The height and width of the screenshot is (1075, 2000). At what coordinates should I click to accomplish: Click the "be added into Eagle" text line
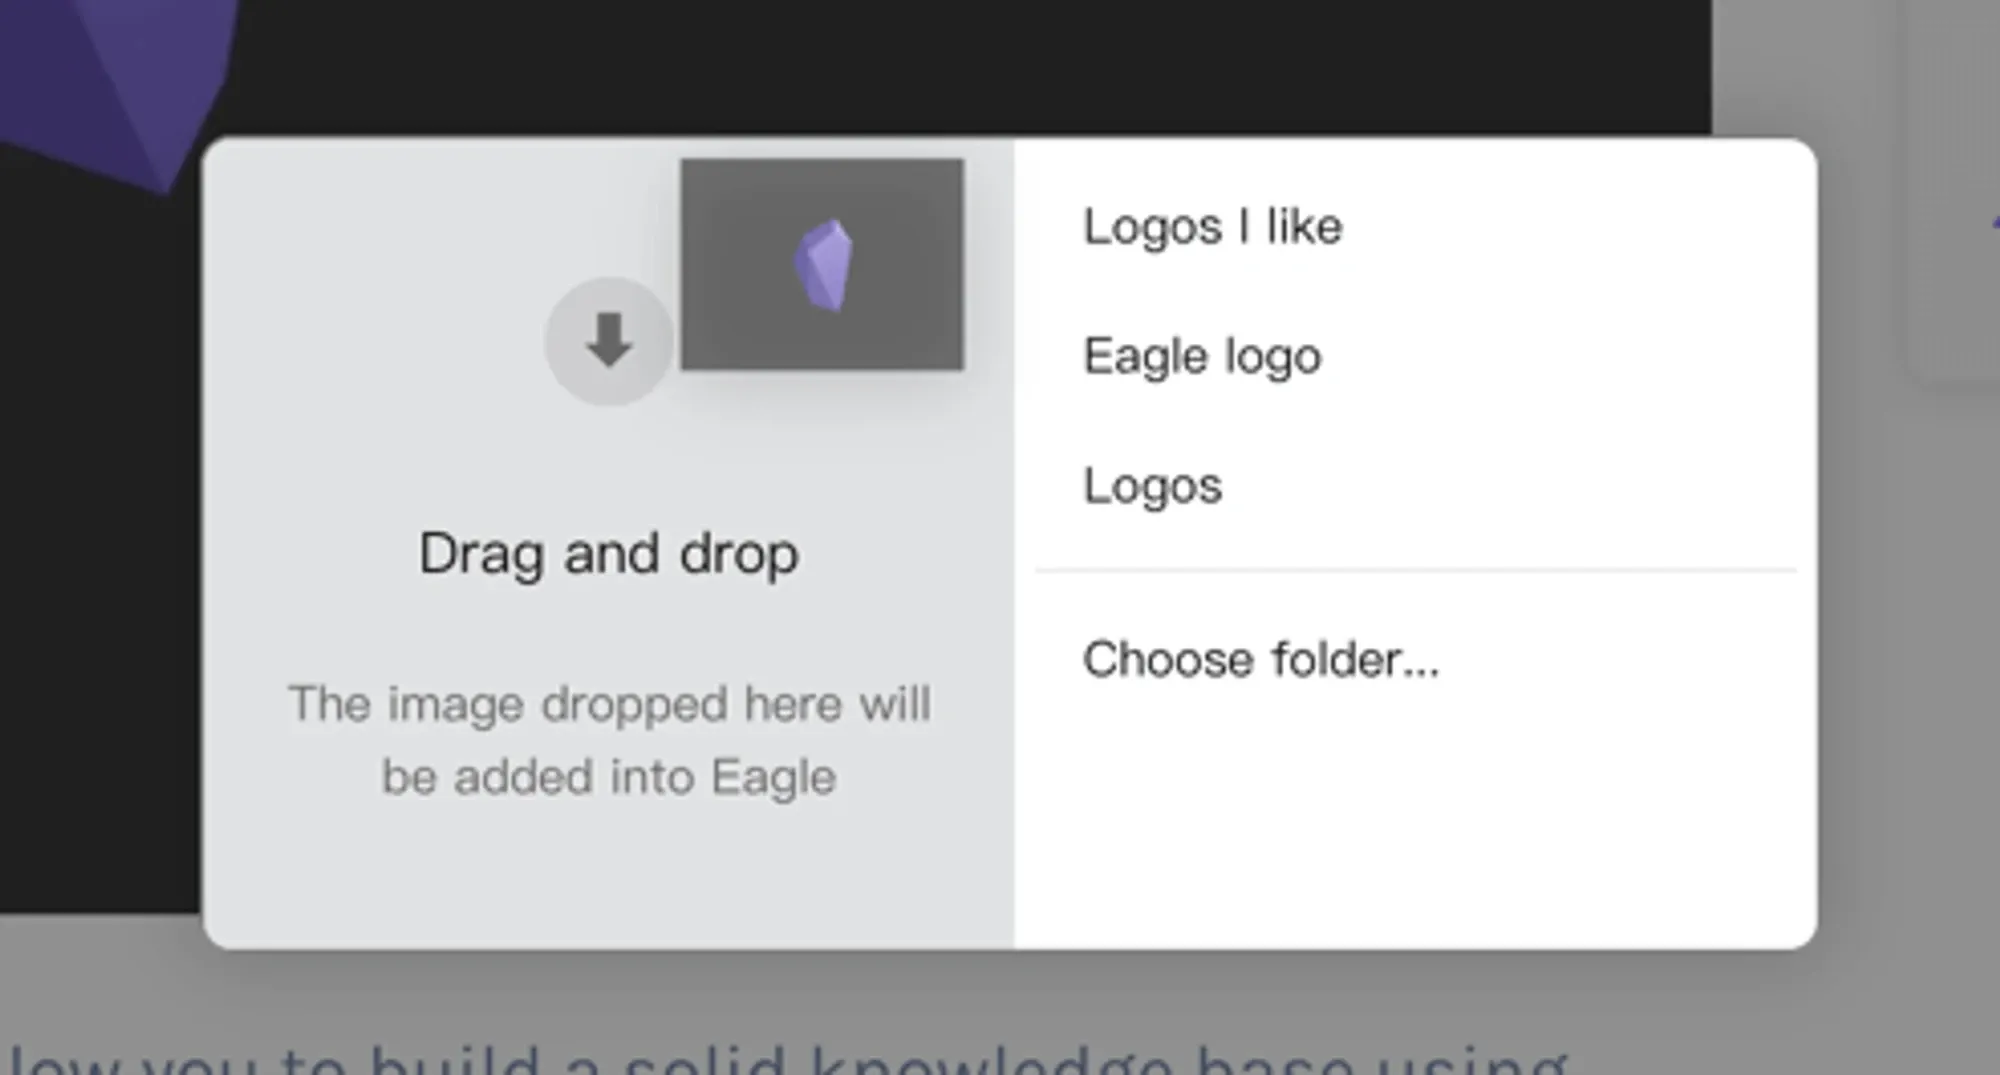pos(609,777)
